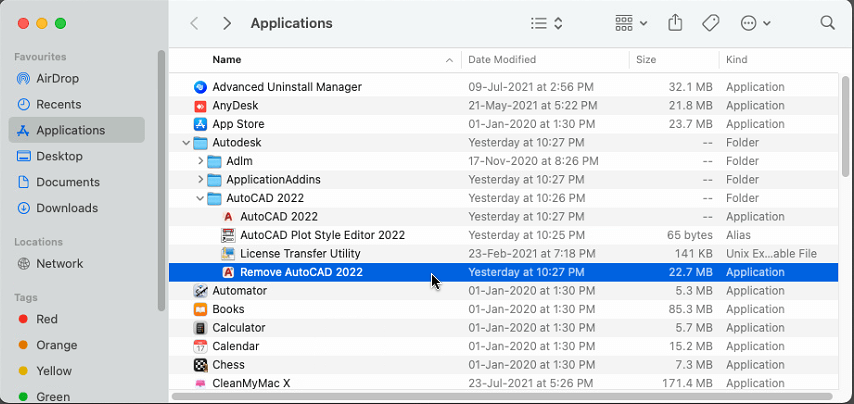Collapse the AutoCAD 2022 folder

pos(200,198)
